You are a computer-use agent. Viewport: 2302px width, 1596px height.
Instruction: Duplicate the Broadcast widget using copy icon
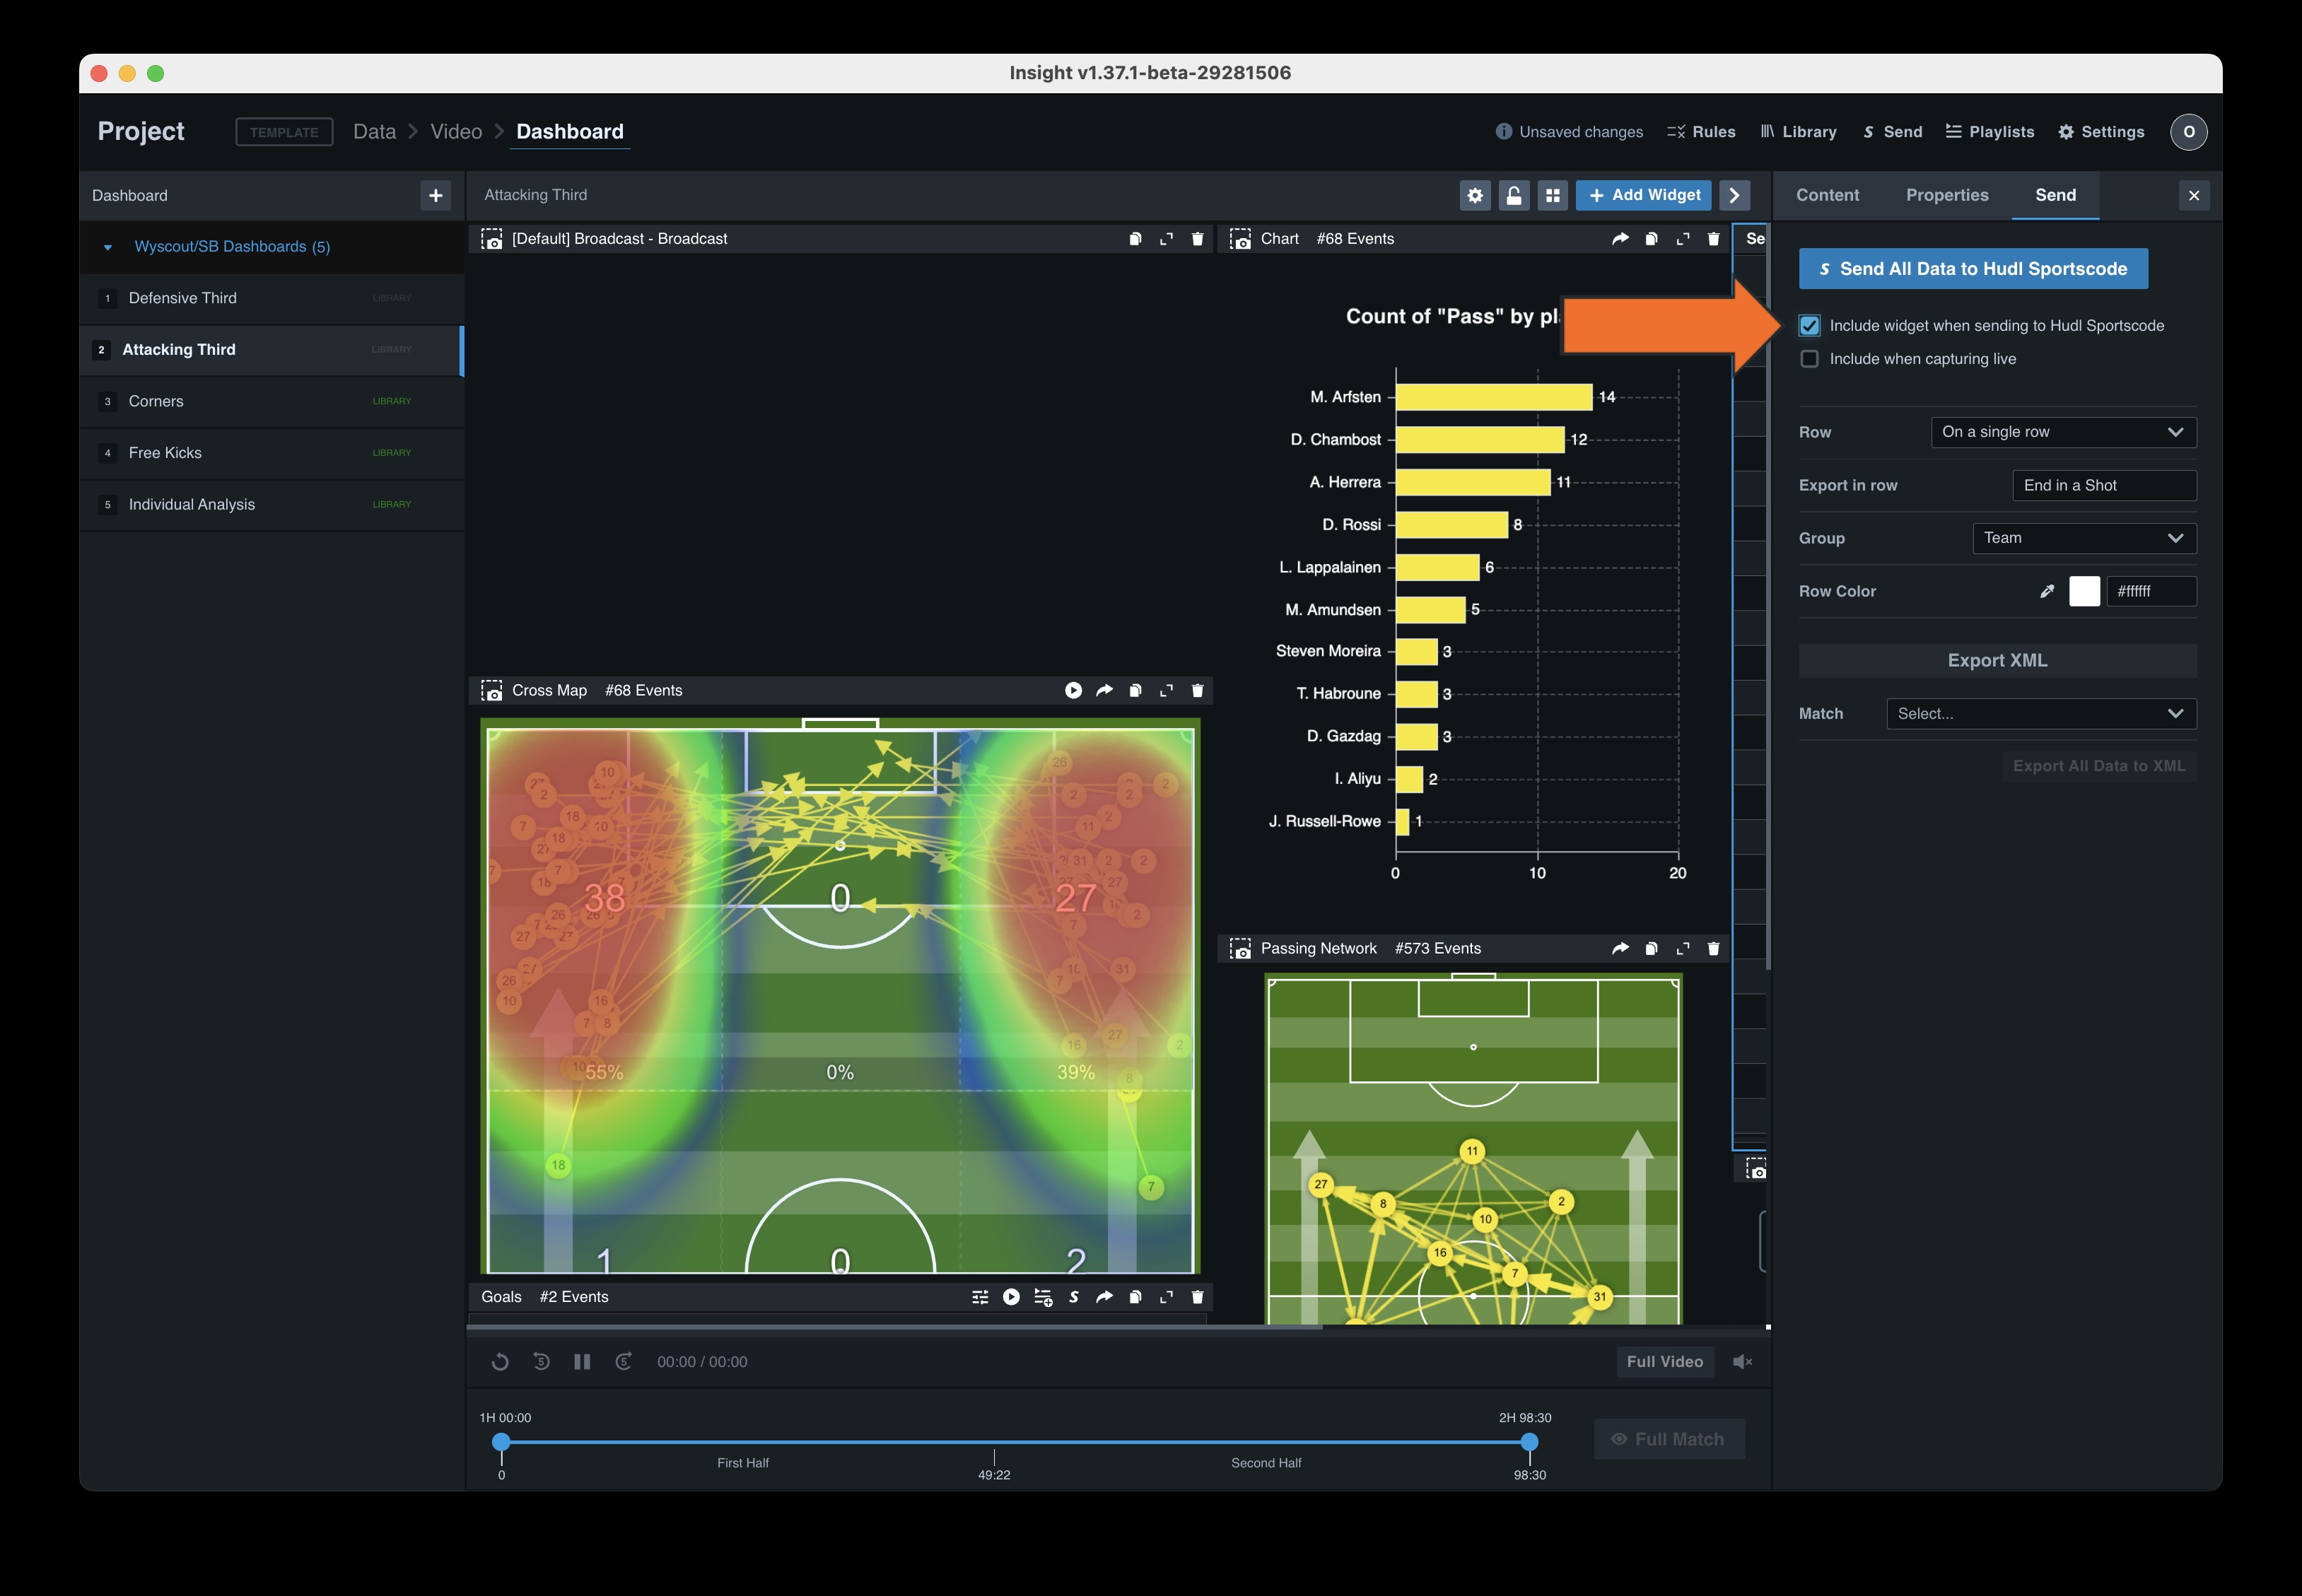(1135, 239)
